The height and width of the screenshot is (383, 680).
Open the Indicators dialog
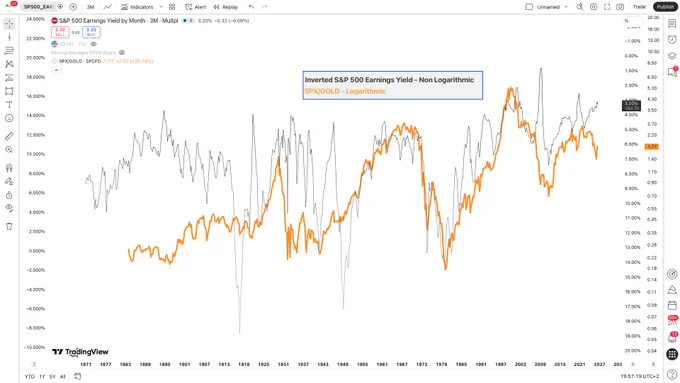[137, 7]
